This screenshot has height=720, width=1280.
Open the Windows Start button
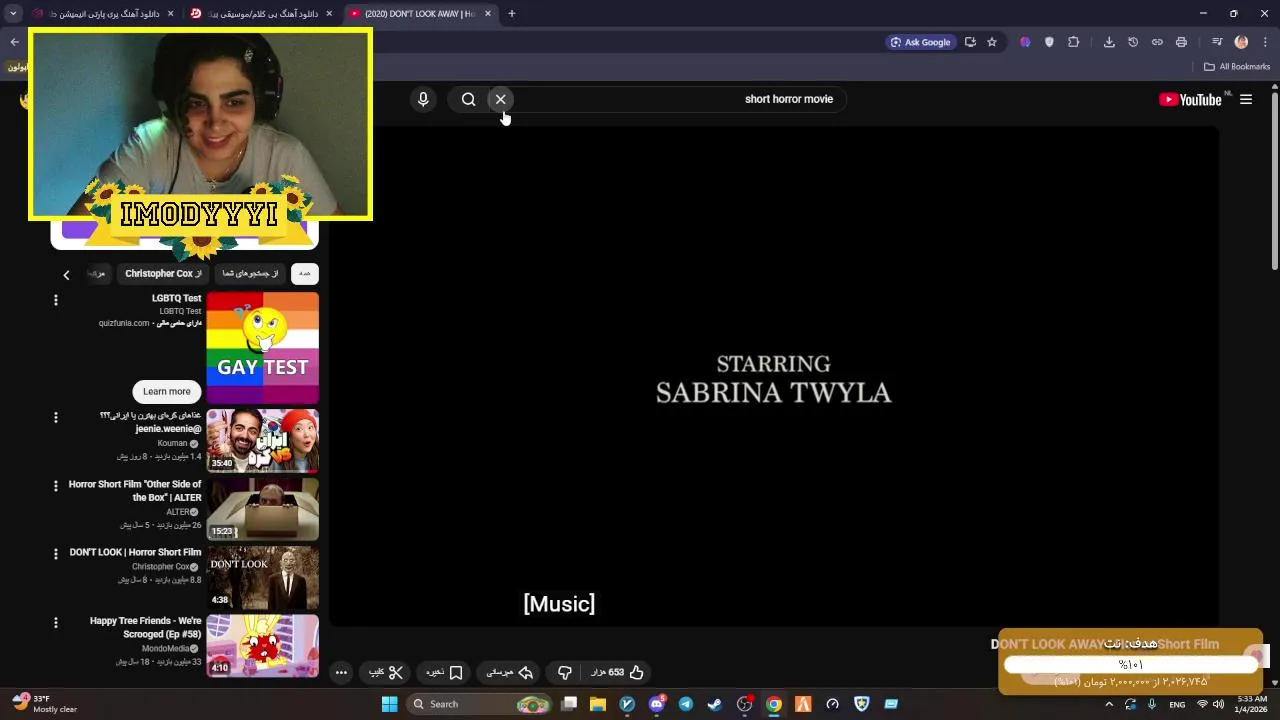pos(390,704)
